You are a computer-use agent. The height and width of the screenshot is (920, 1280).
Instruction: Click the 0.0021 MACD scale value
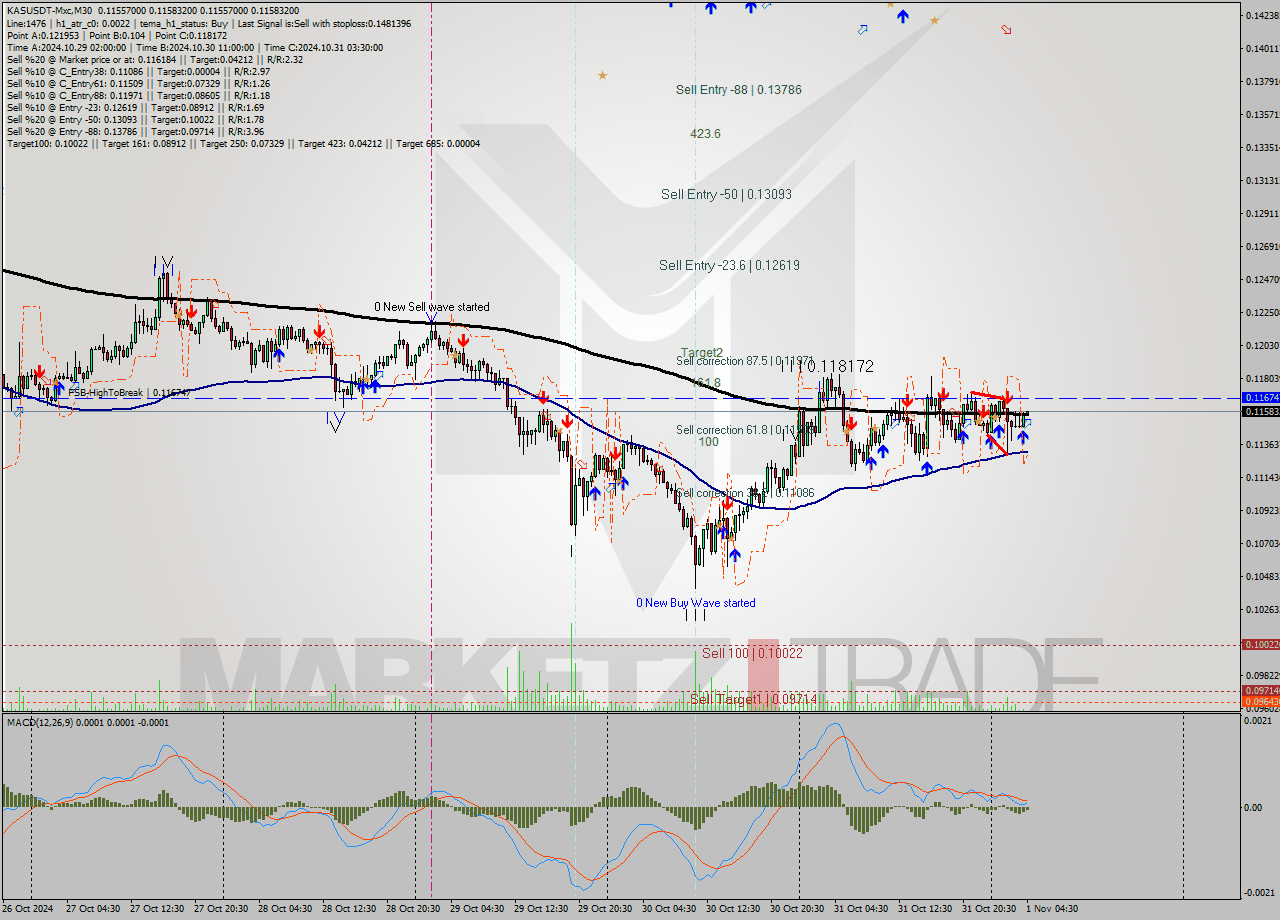tap(1260, 721)
